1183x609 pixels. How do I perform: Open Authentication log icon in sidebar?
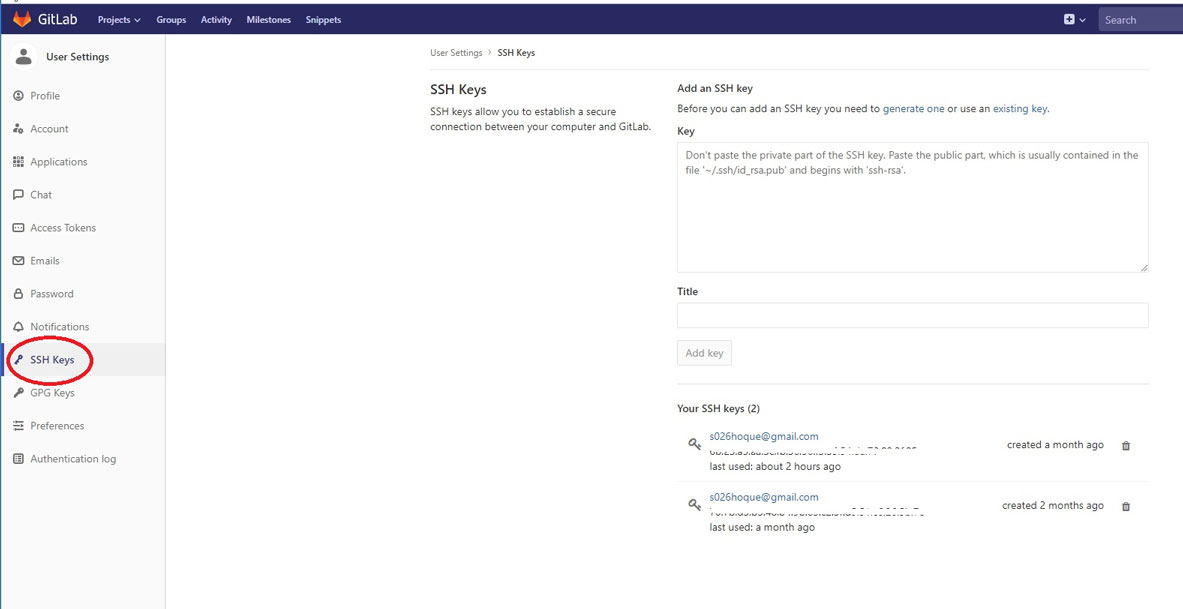19,459
